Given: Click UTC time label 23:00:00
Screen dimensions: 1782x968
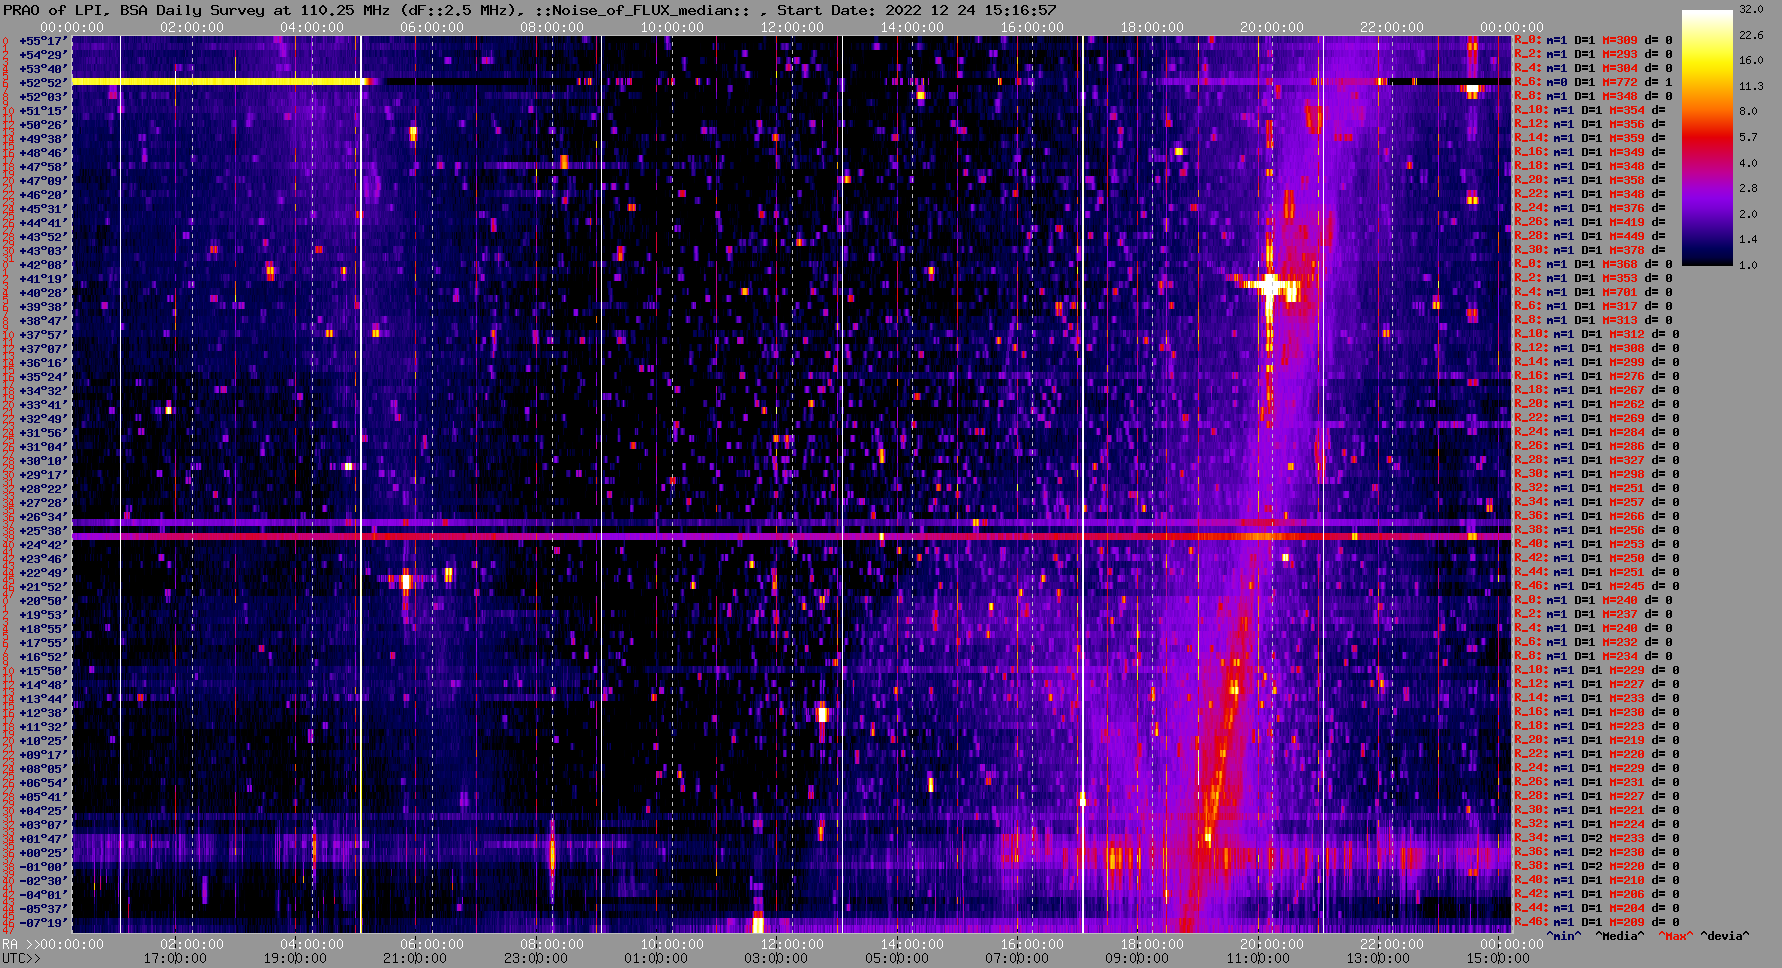Looking at the screenshot, I should [x=535, y=958].
